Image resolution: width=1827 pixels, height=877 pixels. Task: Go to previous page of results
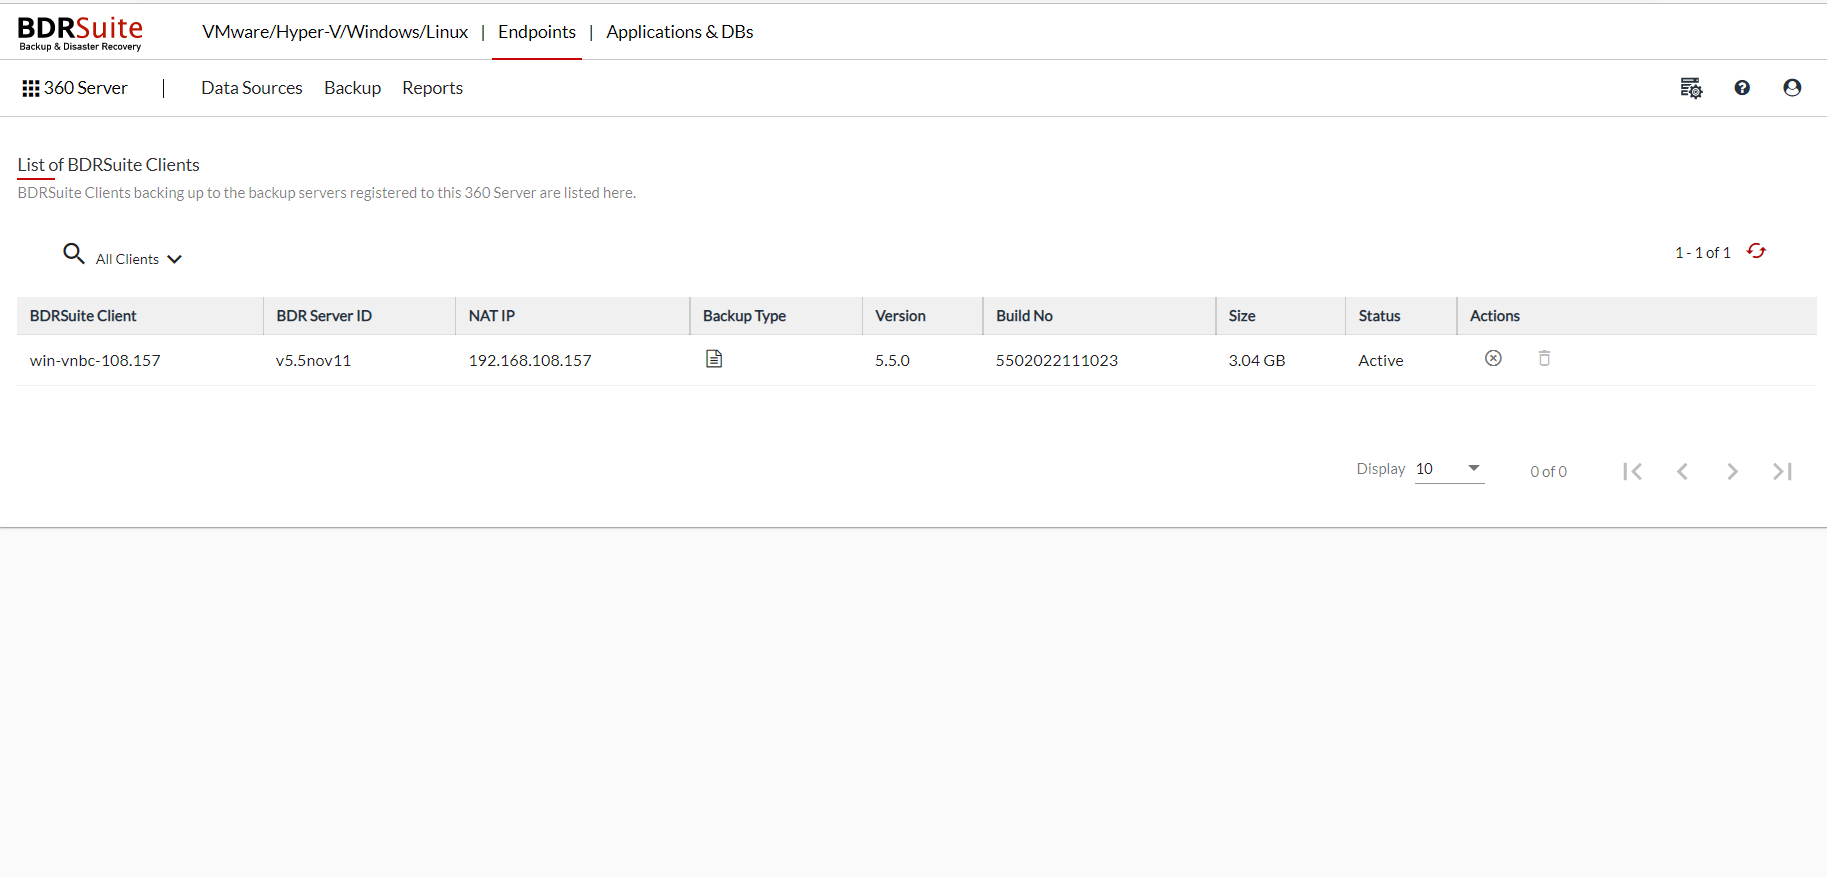click(x=1682, y=471)
